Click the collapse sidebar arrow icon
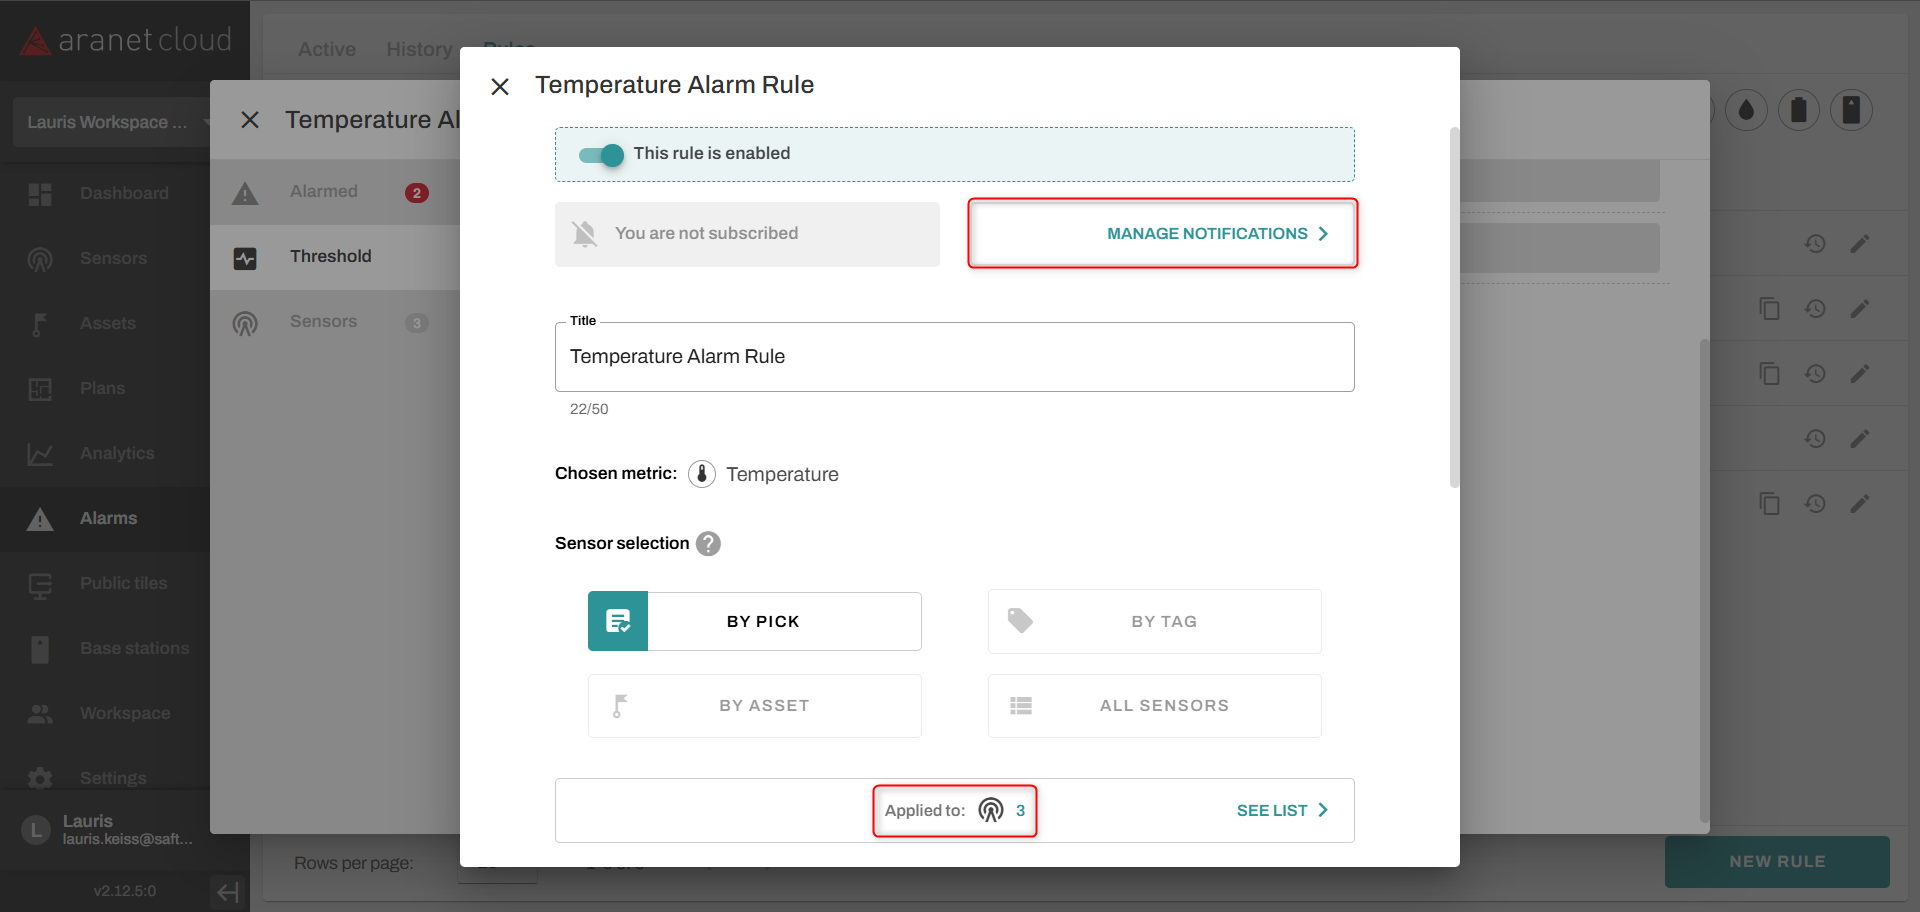The width and height of the screenshot is (1920, 912). point(228,891)
